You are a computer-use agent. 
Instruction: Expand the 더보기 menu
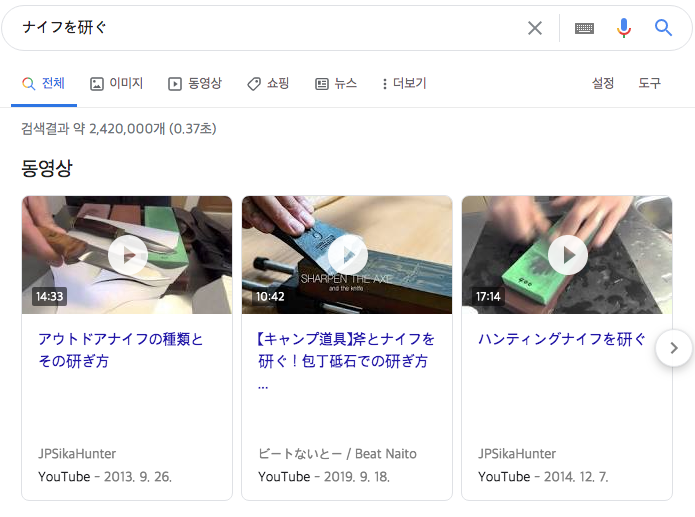point(404,83)
